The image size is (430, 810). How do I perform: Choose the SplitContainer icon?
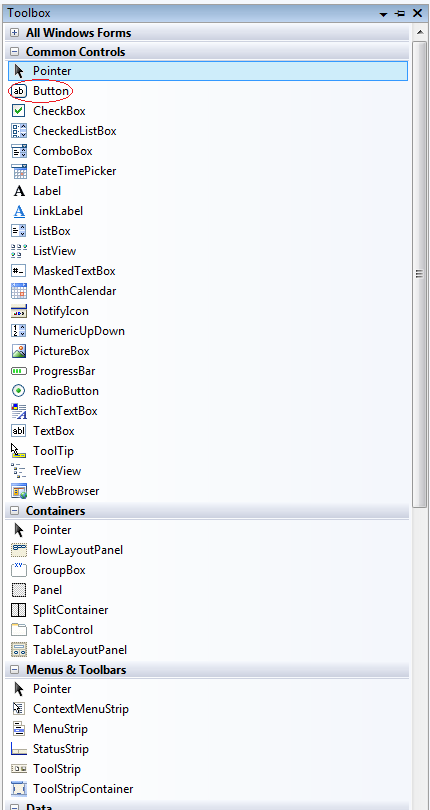[x=19, y=610]
